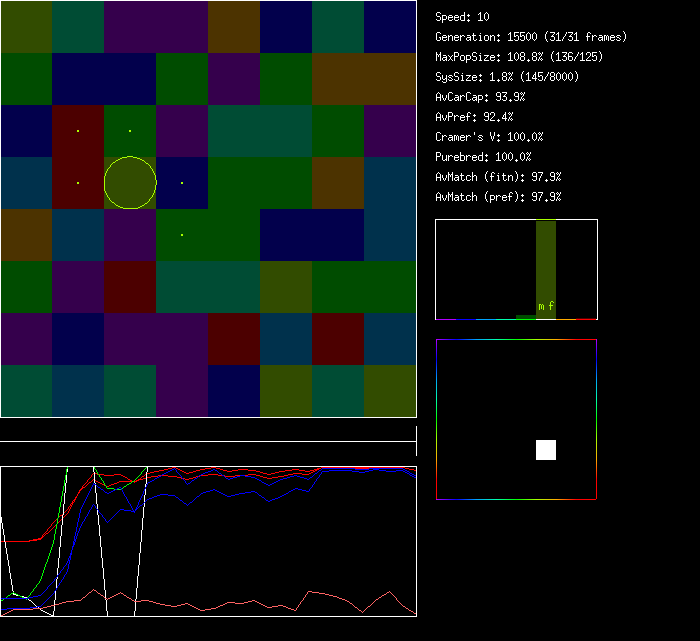
Task: Click the large yellow circle on the grid
Action: click(131, 183)
